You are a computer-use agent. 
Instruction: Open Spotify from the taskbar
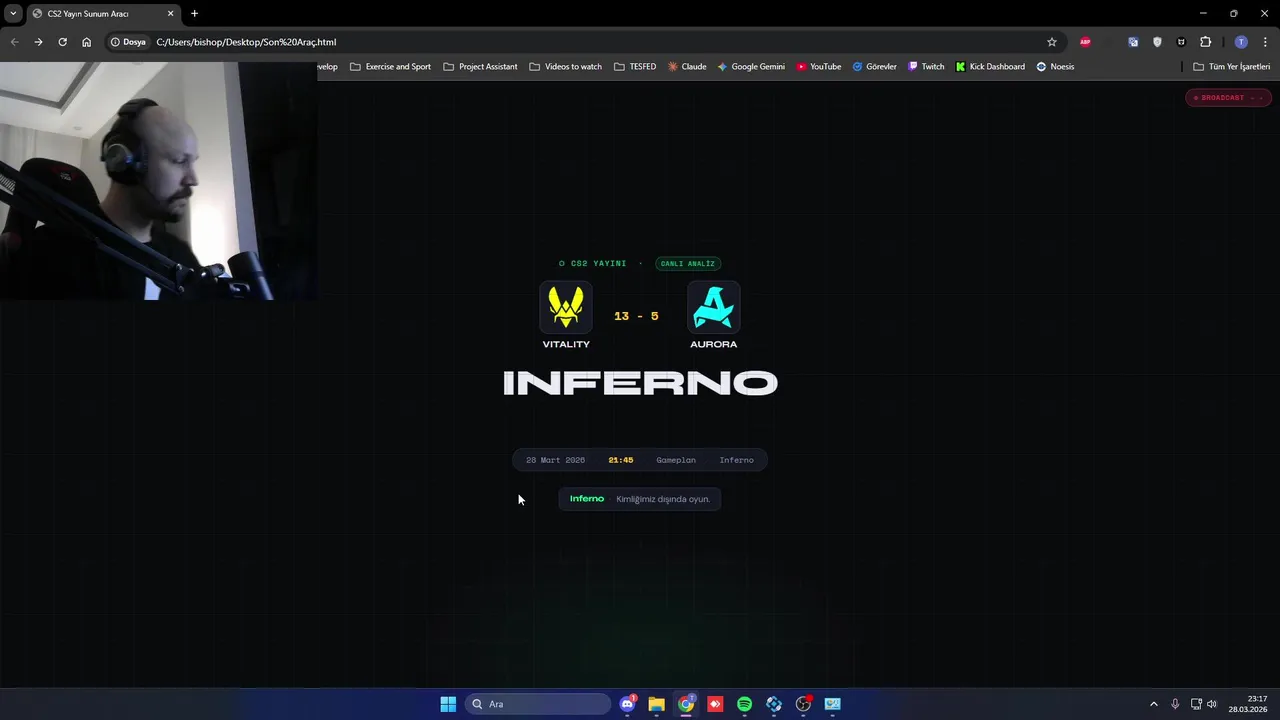(x=744, y=704)
